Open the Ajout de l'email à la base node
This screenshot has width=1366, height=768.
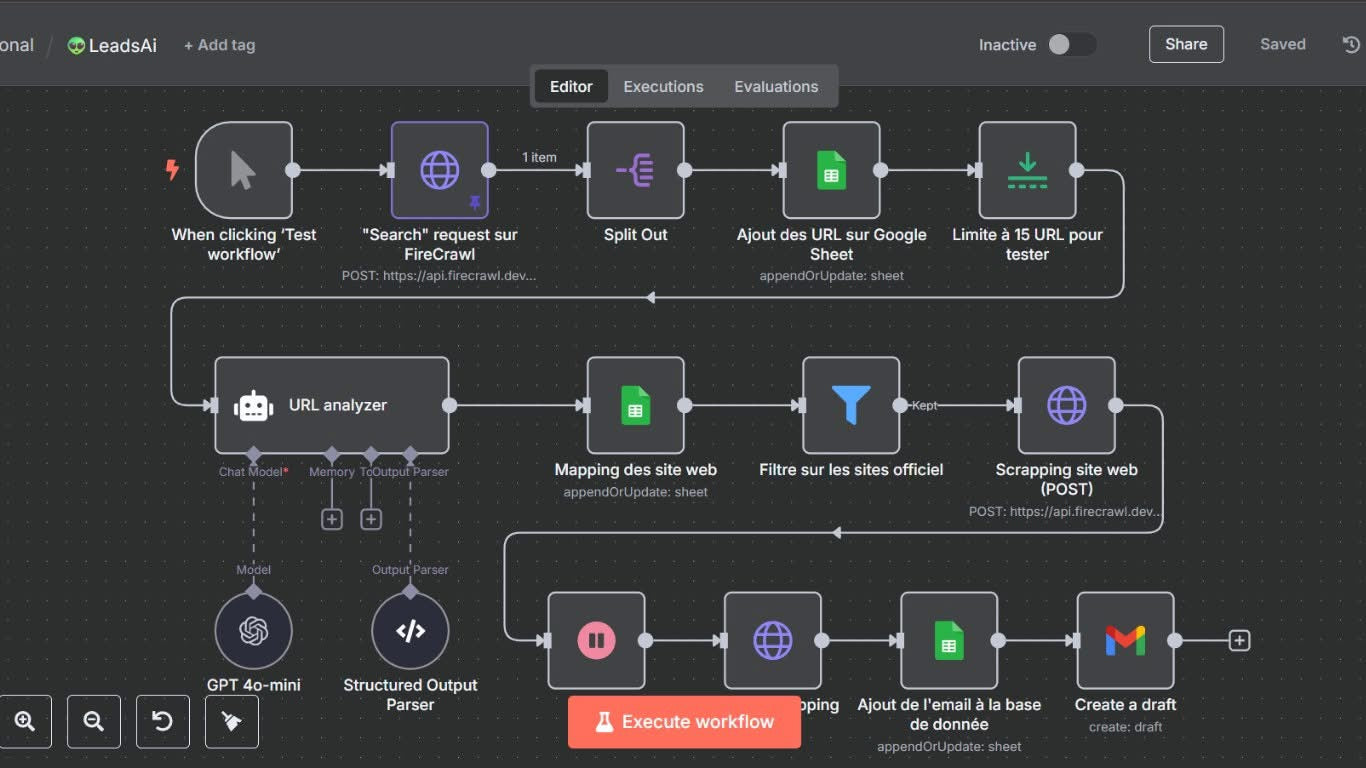[x=949, y=640]
